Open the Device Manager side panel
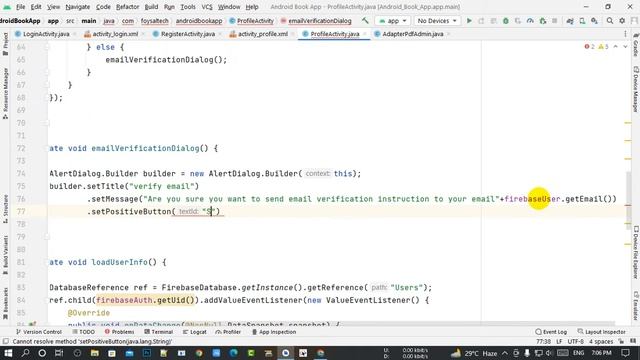640x360 pixels. (x=636, y=89)
